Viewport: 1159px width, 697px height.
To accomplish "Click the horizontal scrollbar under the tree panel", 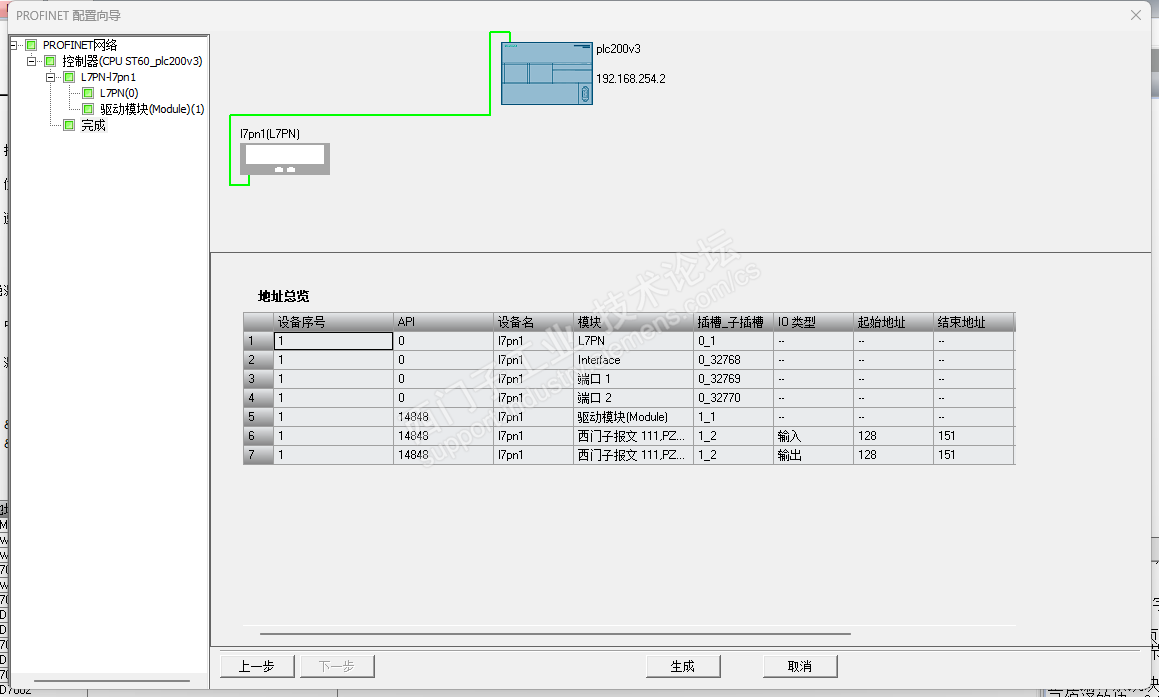I will 112,681.
